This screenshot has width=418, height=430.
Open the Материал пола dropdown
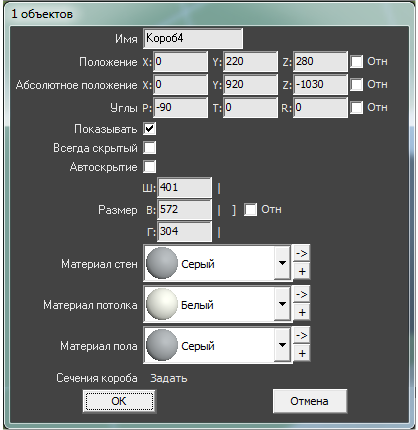(282, 345)
